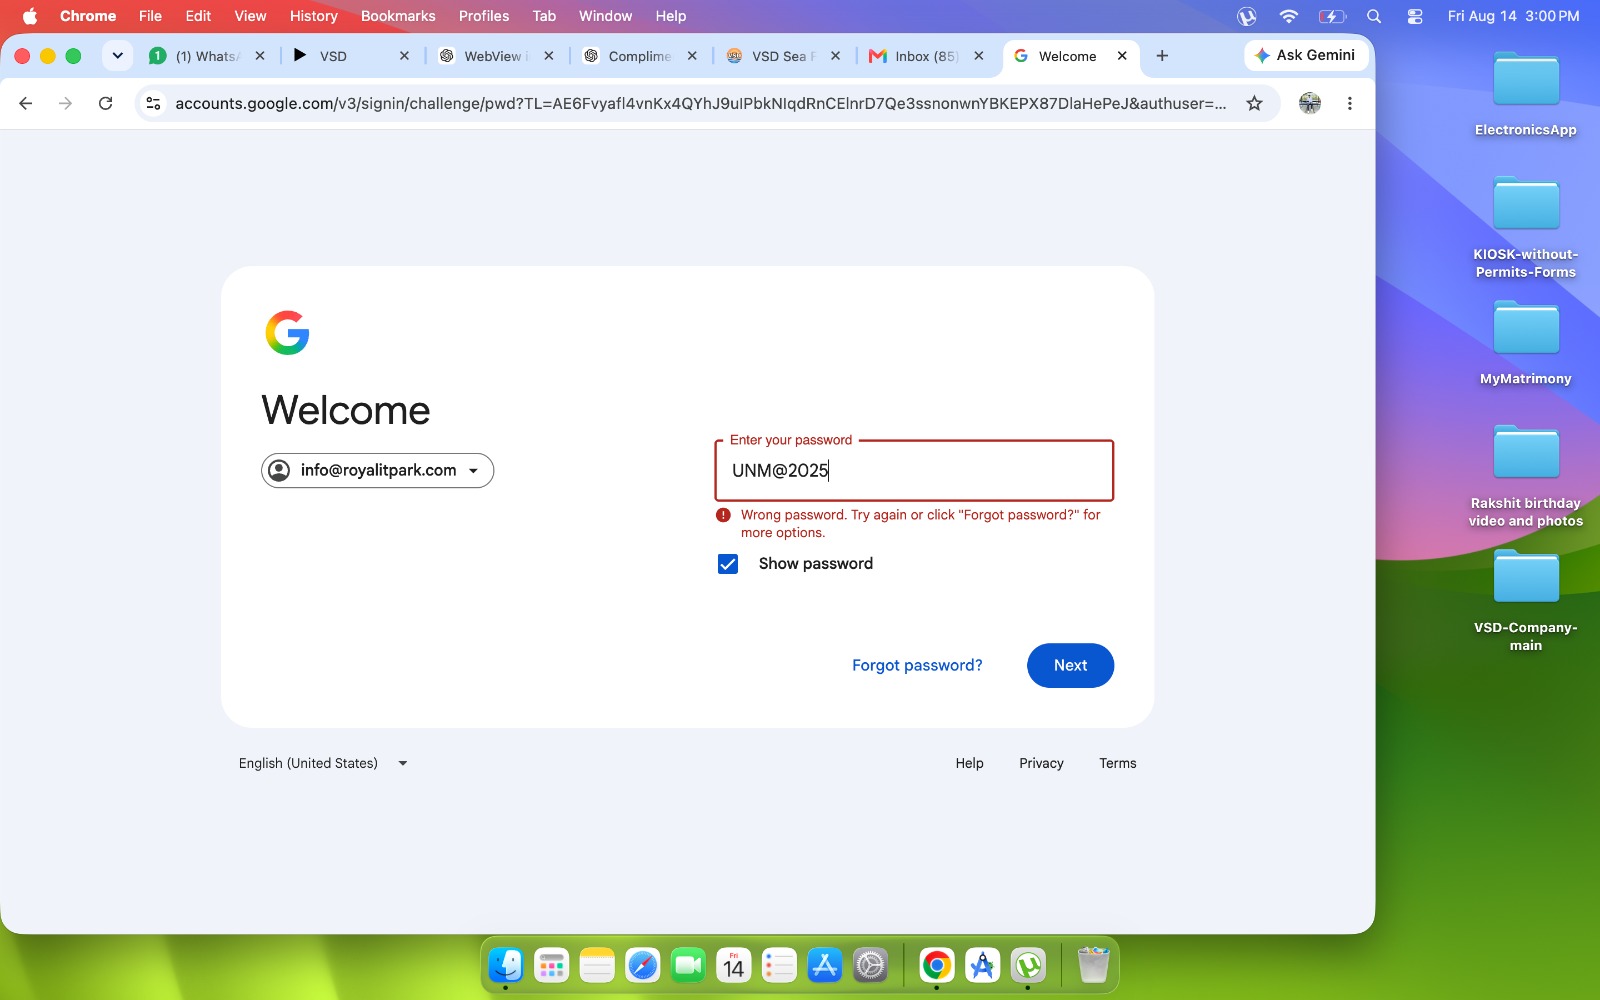Viewport: 1600px width, 1000px height.
Task: Open the tab search dropdown arrow
Action: tap(117, 56)
